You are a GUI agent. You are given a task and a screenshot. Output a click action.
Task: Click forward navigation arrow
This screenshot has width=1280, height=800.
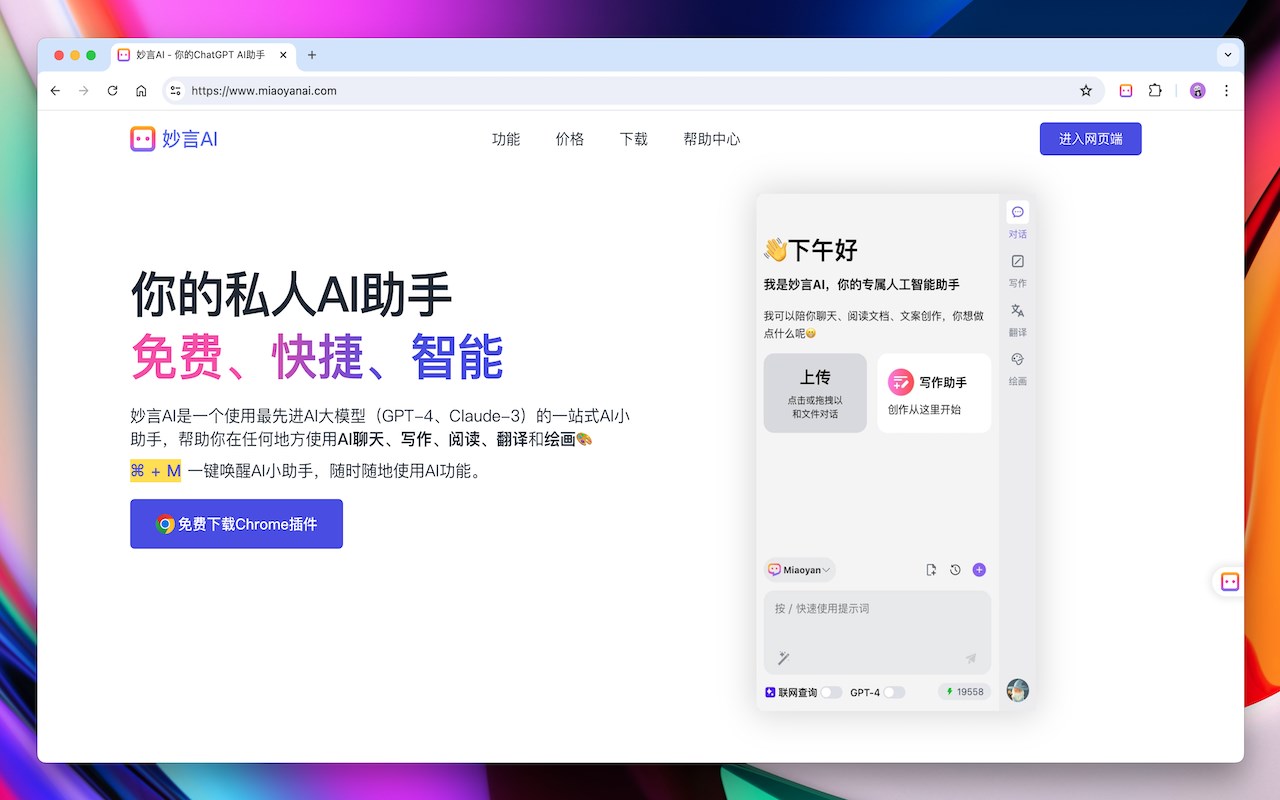pos(83,90)
